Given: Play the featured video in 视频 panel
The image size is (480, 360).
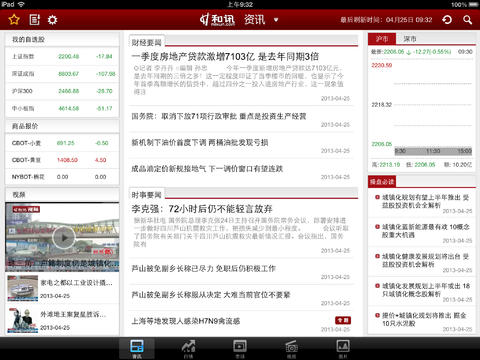Looking at the screenshot, I should coord(63,237).
